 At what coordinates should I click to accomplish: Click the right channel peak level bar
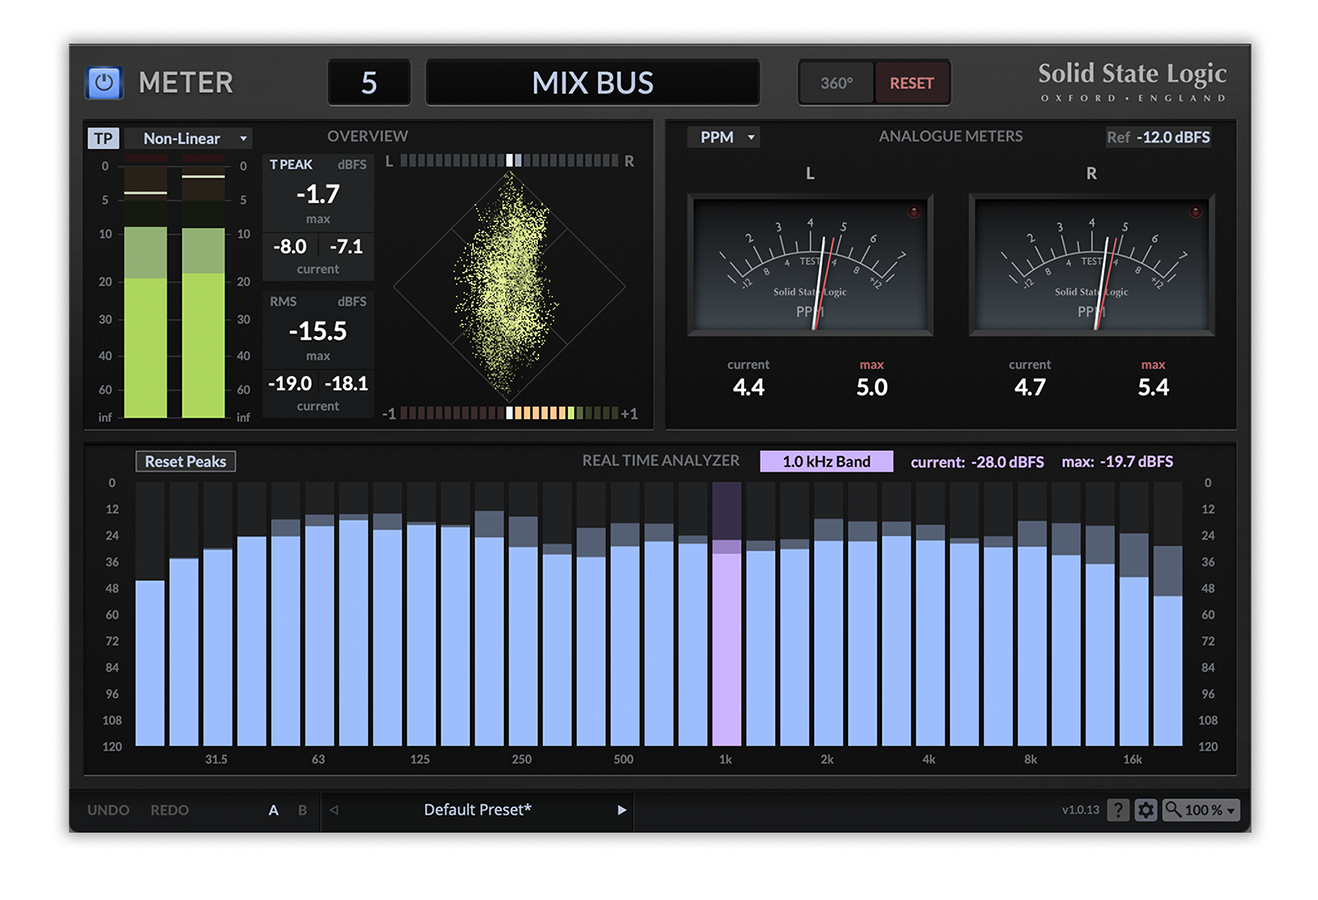tap(203, 286)
